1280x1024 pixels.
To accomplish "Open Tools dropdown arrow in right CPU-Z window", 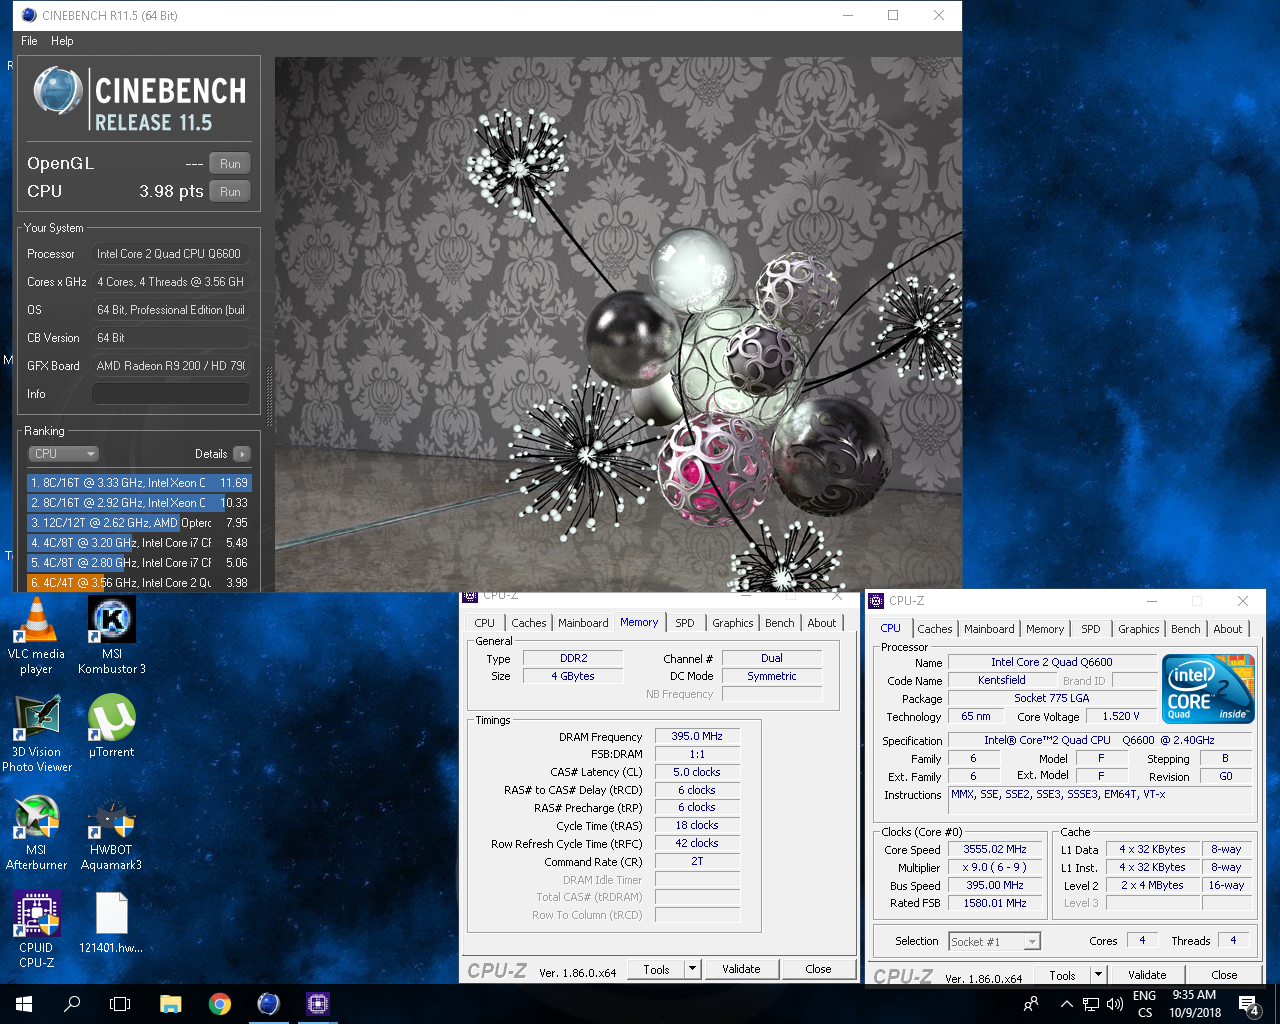I will pos(1098,975).
